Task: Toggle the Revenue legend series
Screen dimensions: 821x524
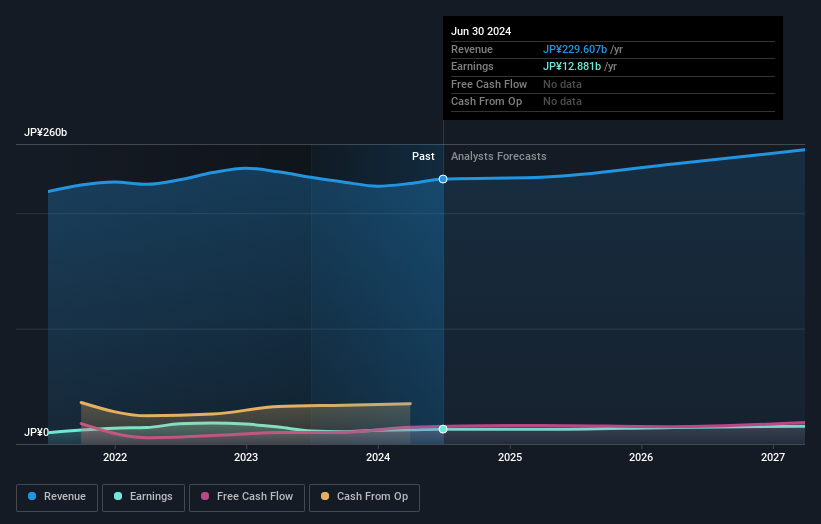Action: pyautogui.click(x=57, y=497)
